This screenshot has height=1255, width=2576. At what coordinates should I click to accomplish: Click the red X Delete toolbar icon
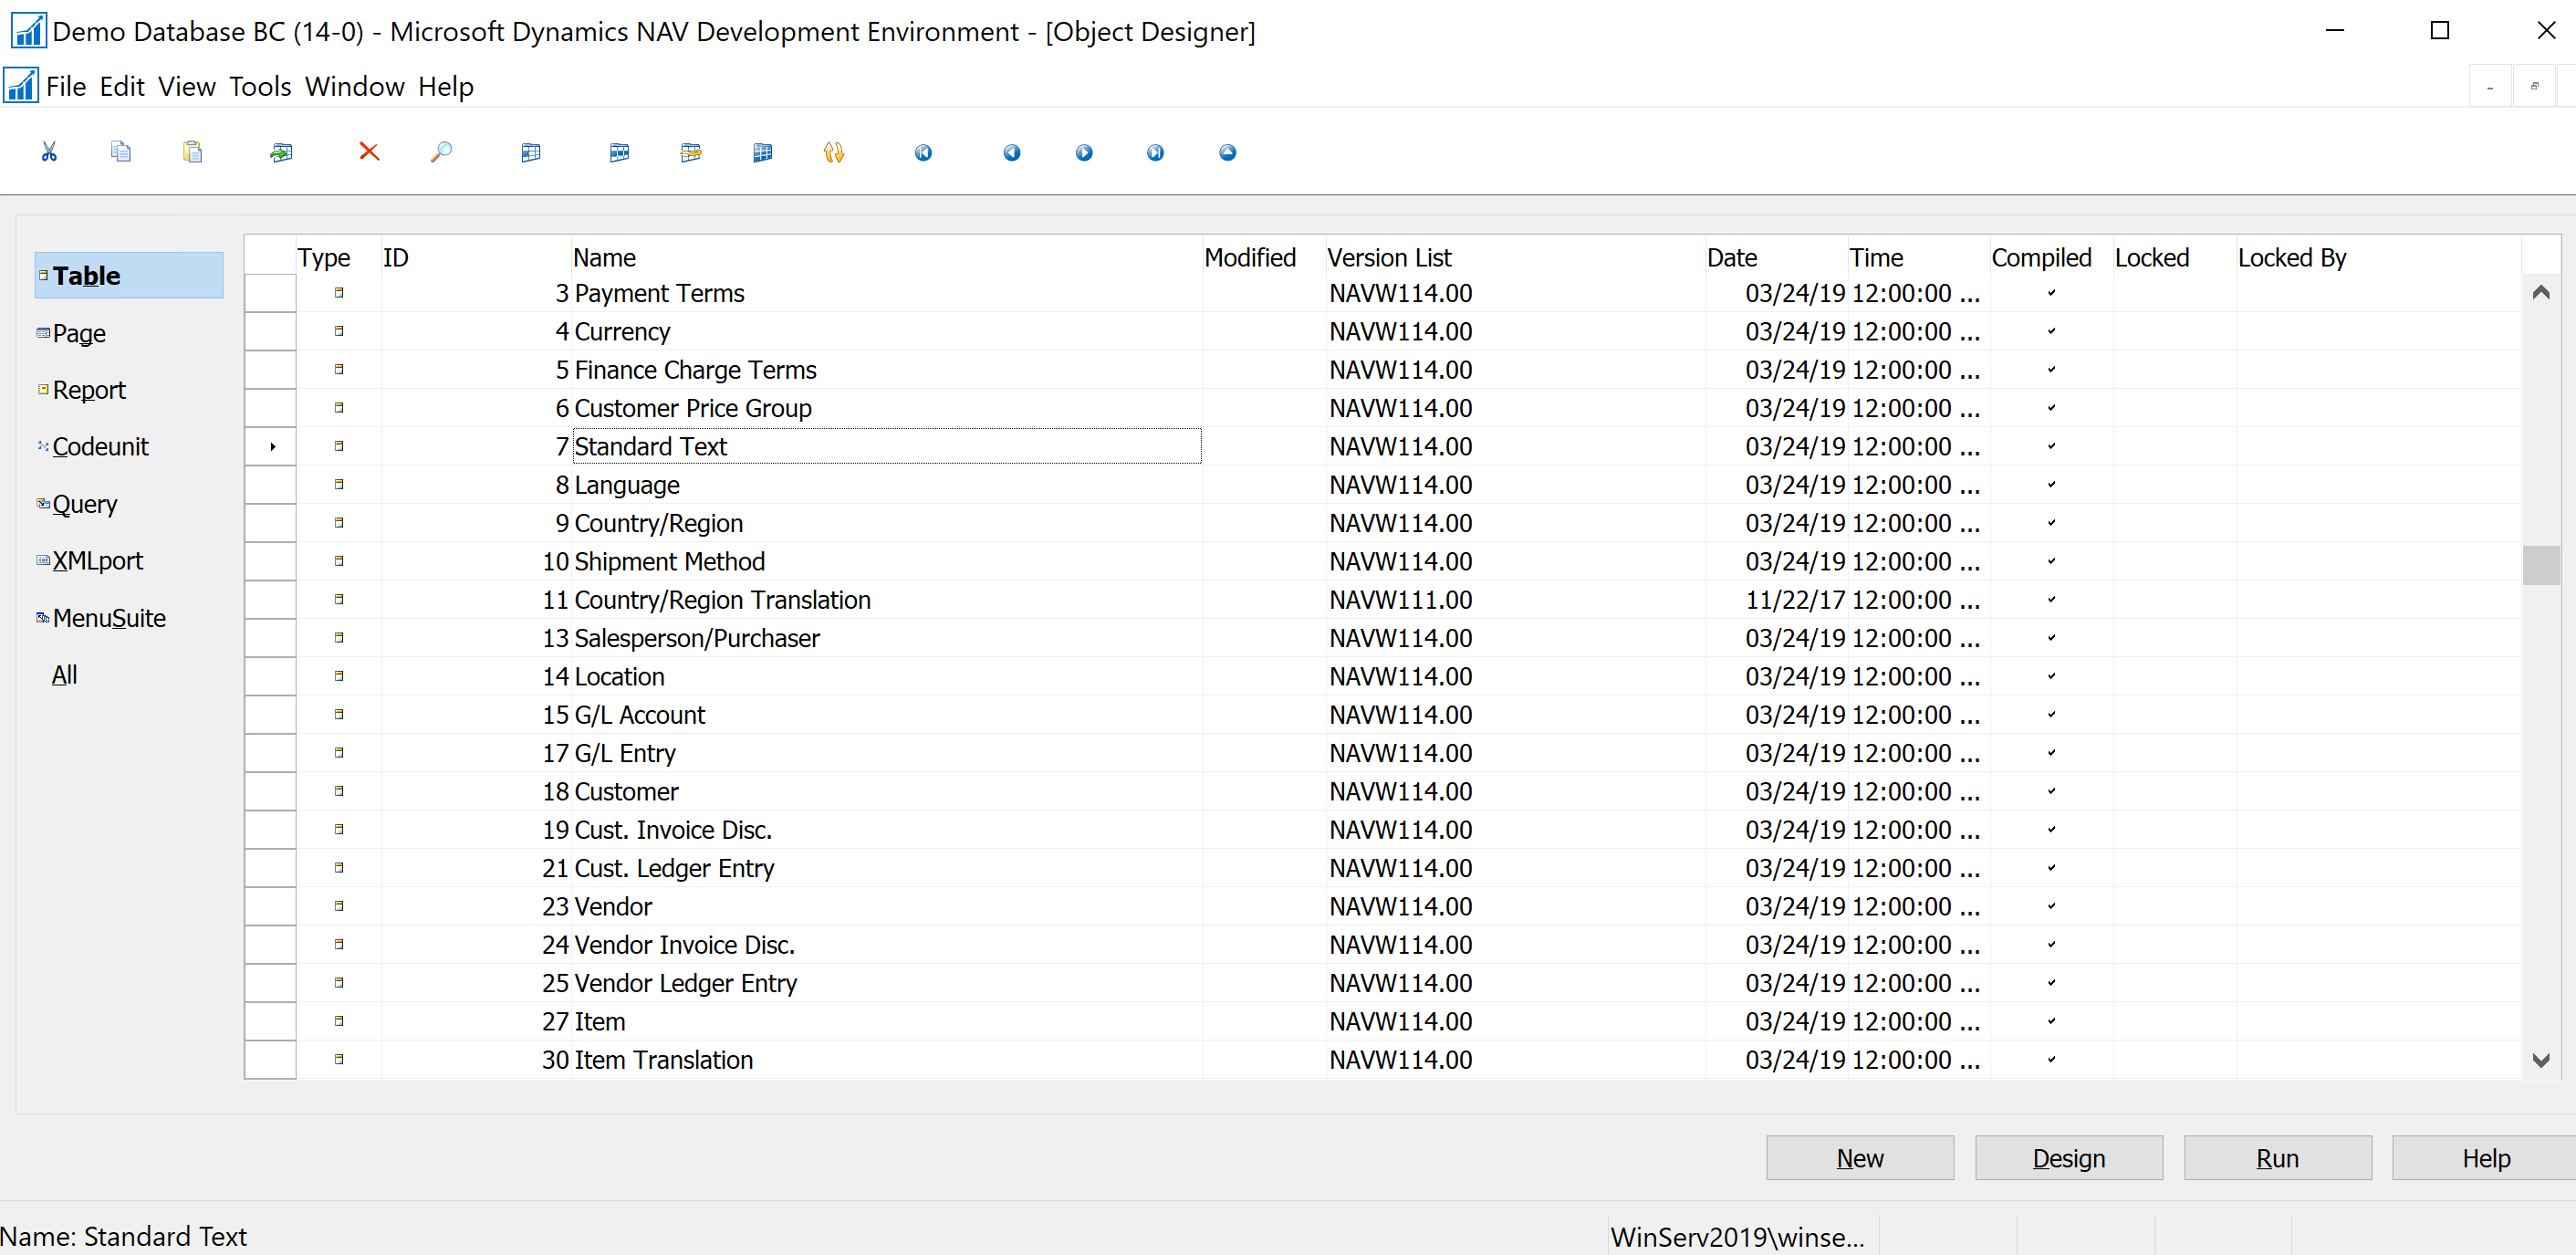(x=369, y=152)
